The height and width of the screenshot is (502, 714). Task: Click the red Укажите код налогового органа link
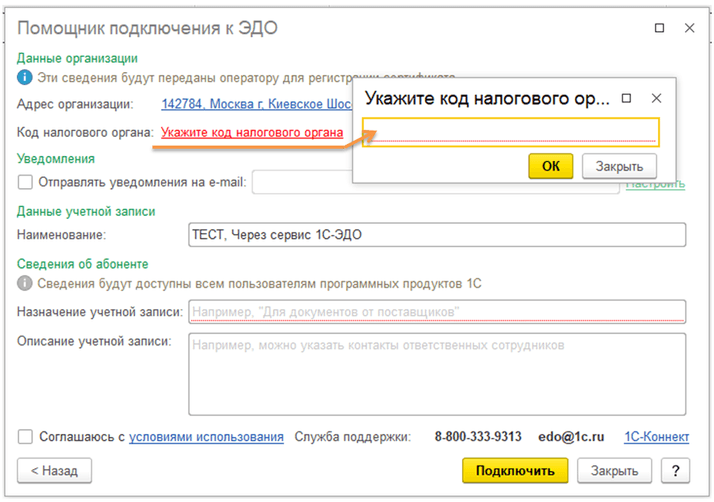252,132
